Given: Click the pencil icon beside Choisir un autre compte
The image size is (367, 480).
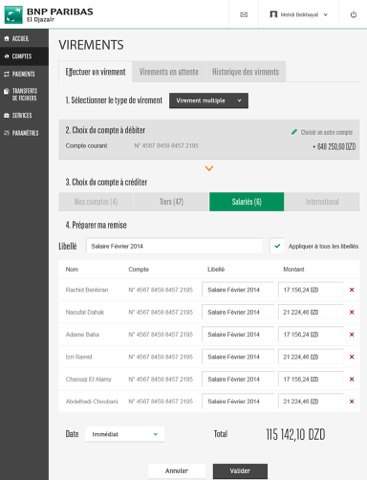Looking at the screenshot, I should [x=294, y=132].
